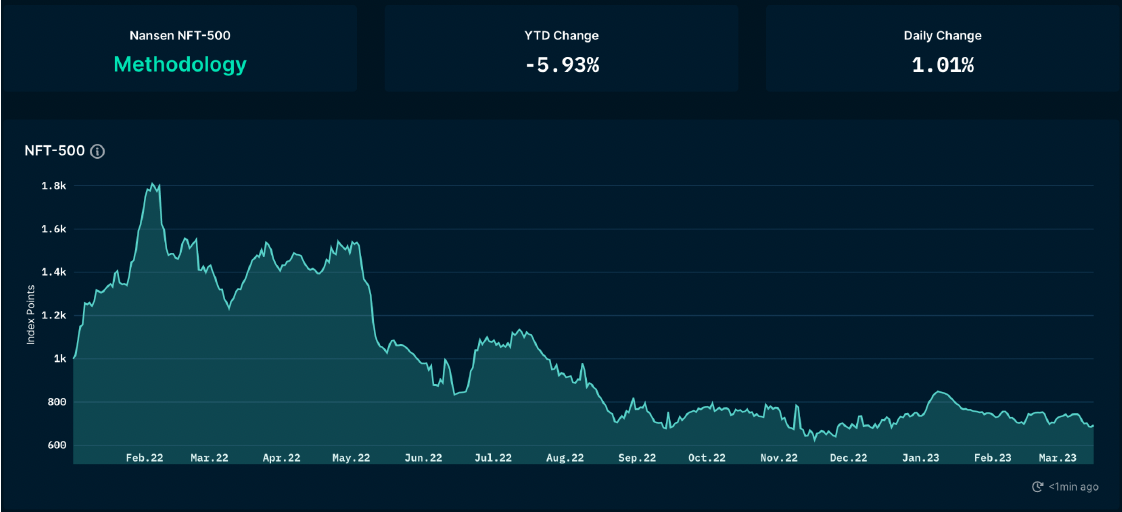
Task: Click the chart peak near 1.8k
Action: point(153,184)
